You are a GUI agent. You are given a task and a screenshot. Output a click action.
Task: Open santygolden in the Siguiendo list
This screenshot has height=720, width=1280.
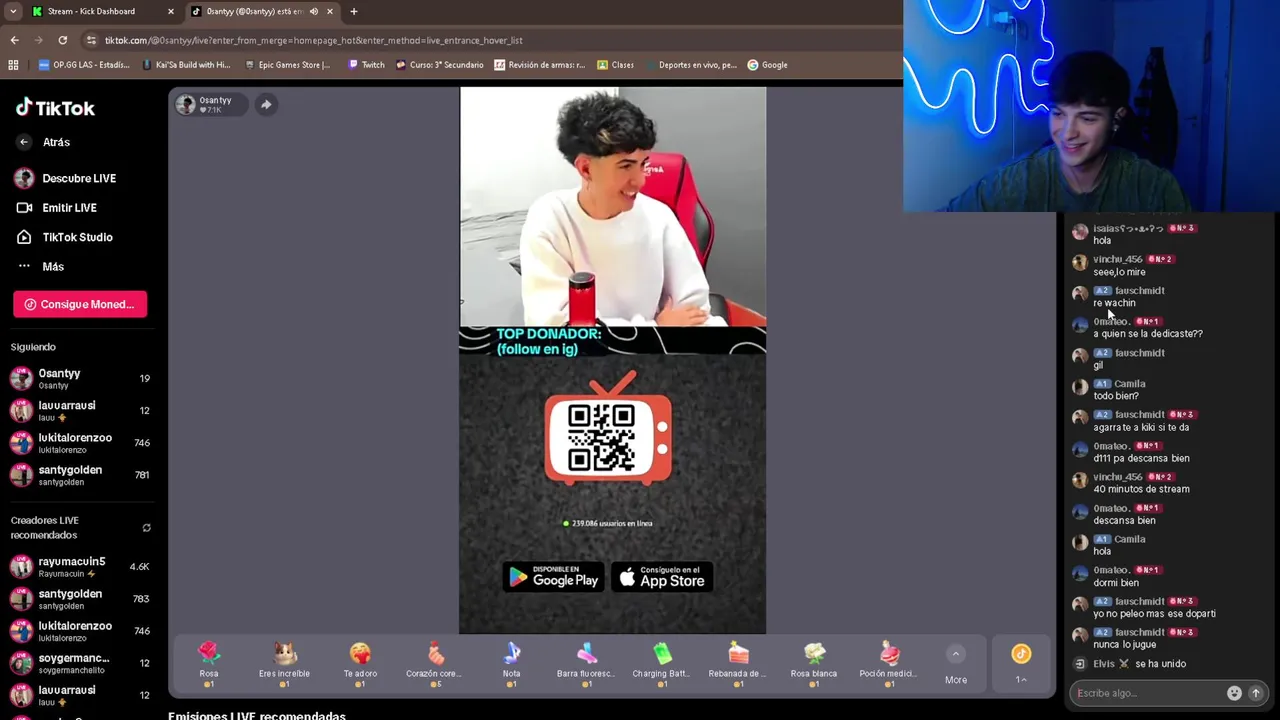tap(78, 475)
